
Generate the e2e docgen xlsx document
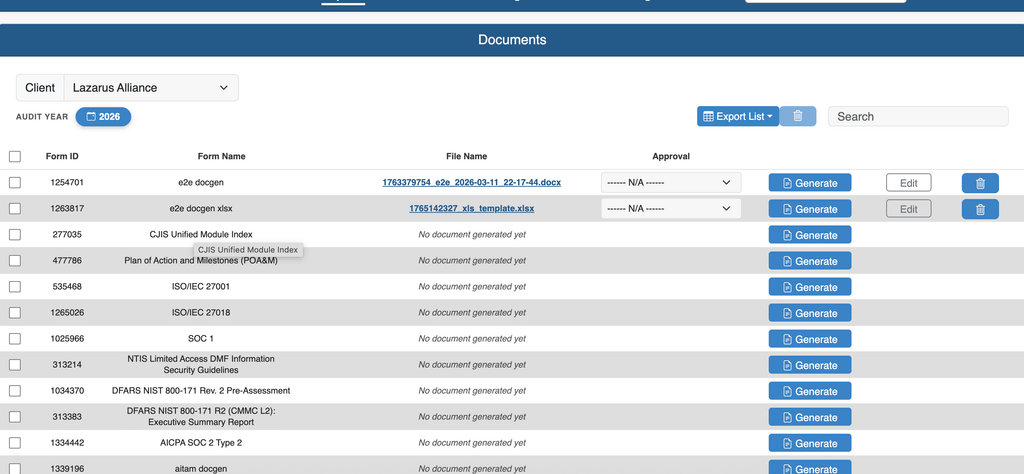pos(810,209)
